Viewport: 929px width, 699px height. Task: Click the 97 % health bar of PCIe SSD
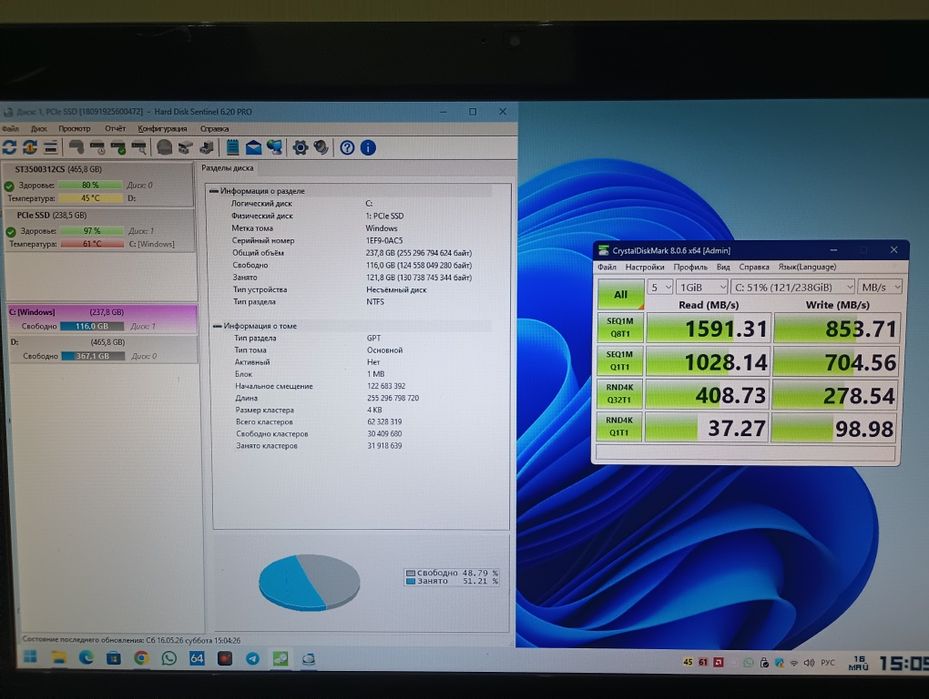click(92, 231)
